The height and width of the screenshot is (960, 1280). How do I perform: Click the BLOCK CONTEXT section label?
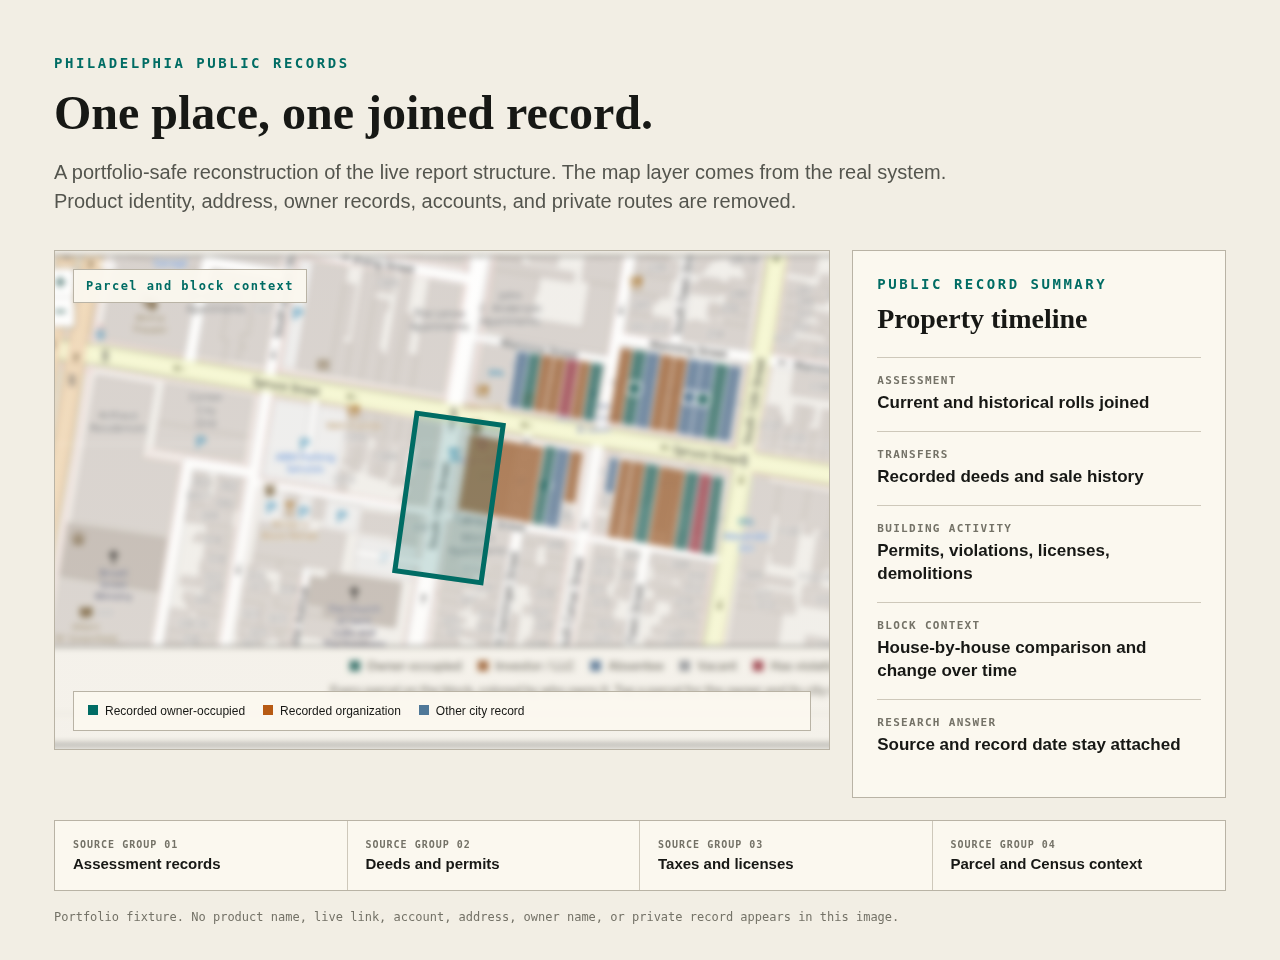(x=929, y=626)
